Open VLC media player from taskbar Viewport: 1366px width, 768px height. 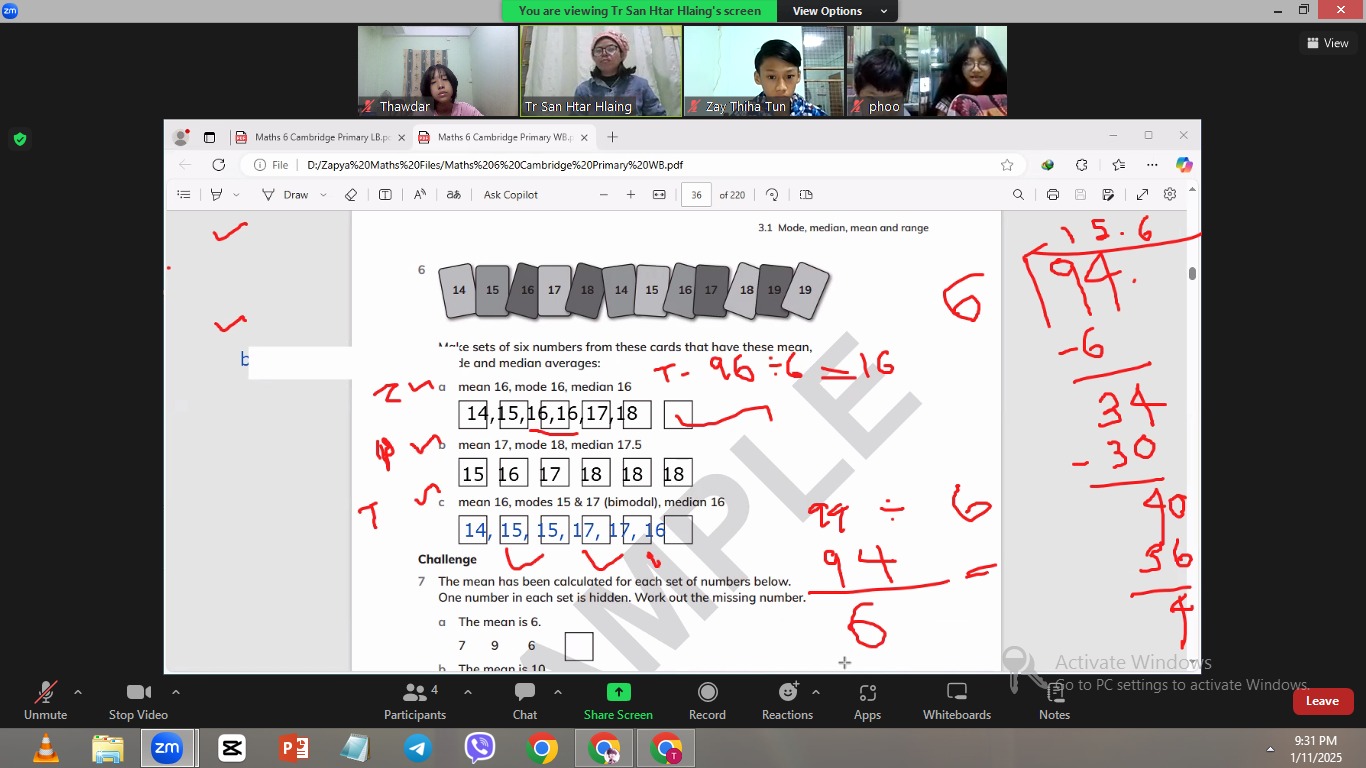point(46,748)
